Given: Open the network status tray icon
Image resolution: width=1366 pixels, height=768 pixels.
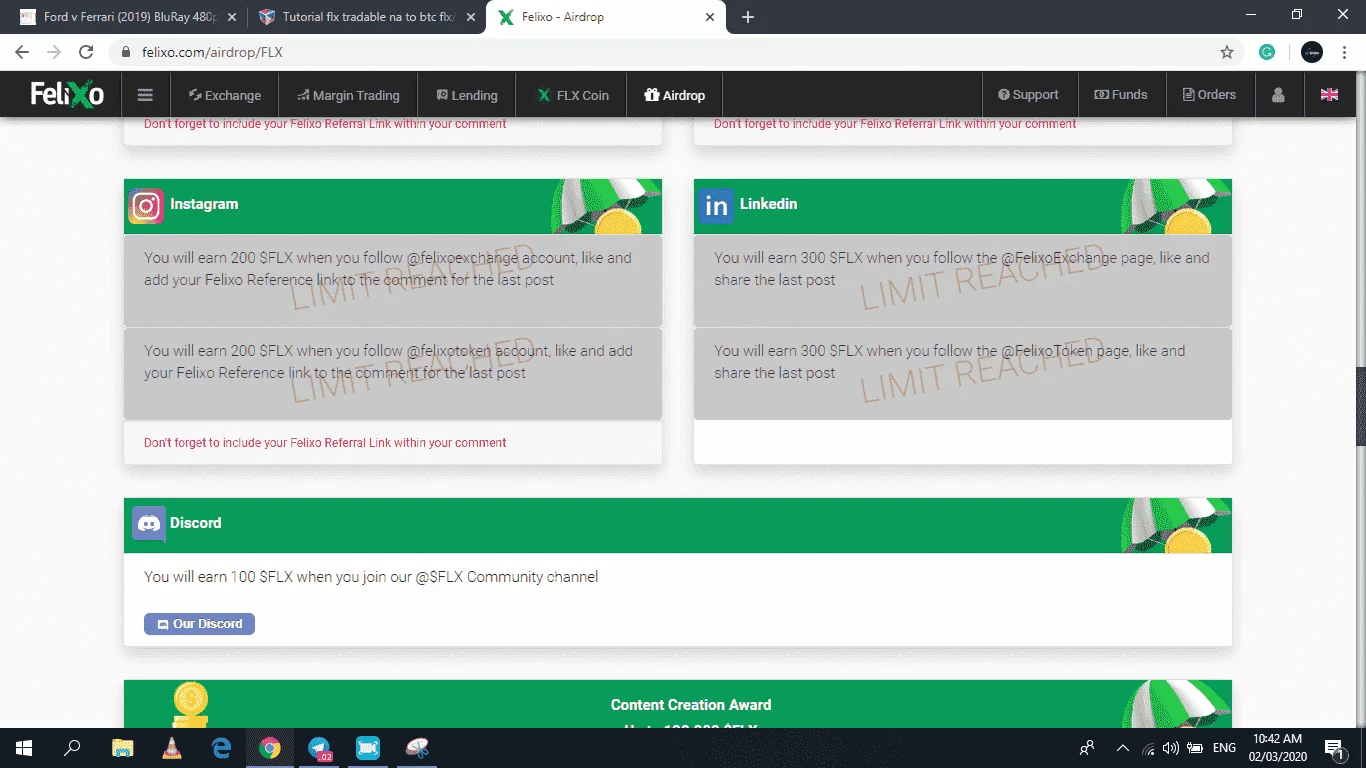Looking at the screenshot, I should (1148, 748).
